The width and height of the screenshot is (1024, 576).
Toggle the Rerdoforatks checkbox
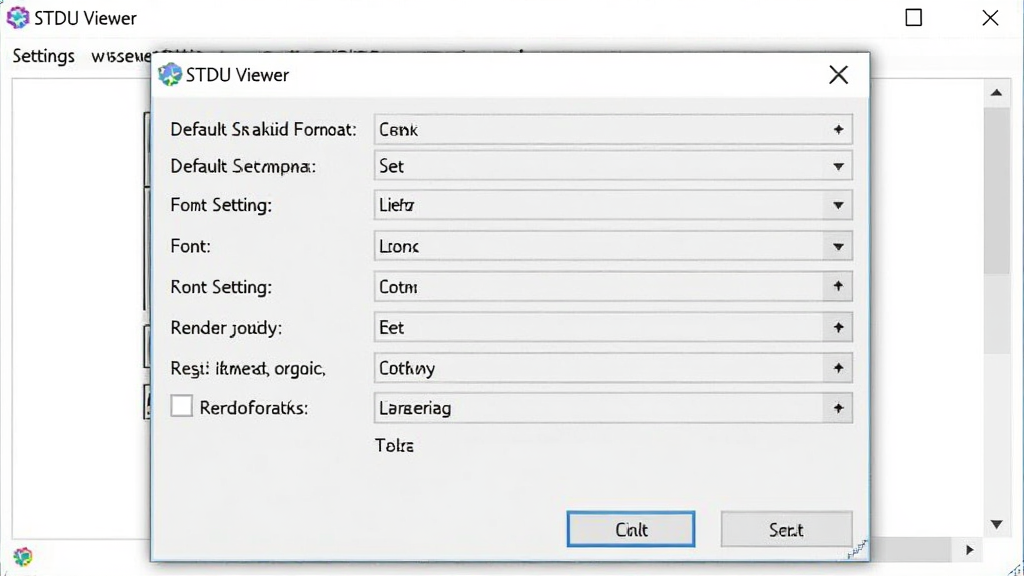click(182, 406)
